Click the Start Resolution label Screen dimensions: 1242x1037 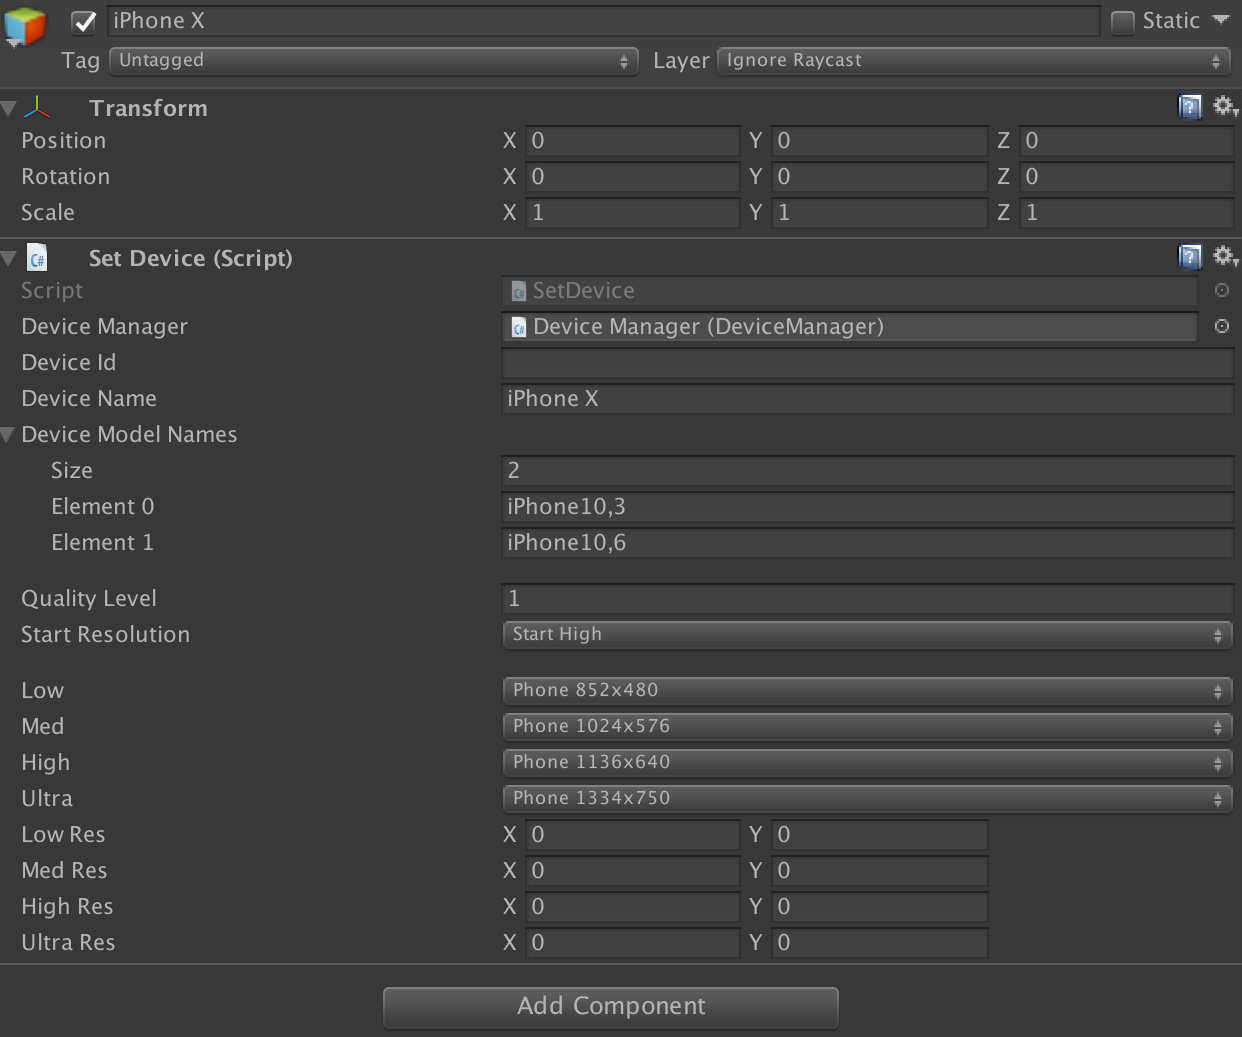[106, 635]
